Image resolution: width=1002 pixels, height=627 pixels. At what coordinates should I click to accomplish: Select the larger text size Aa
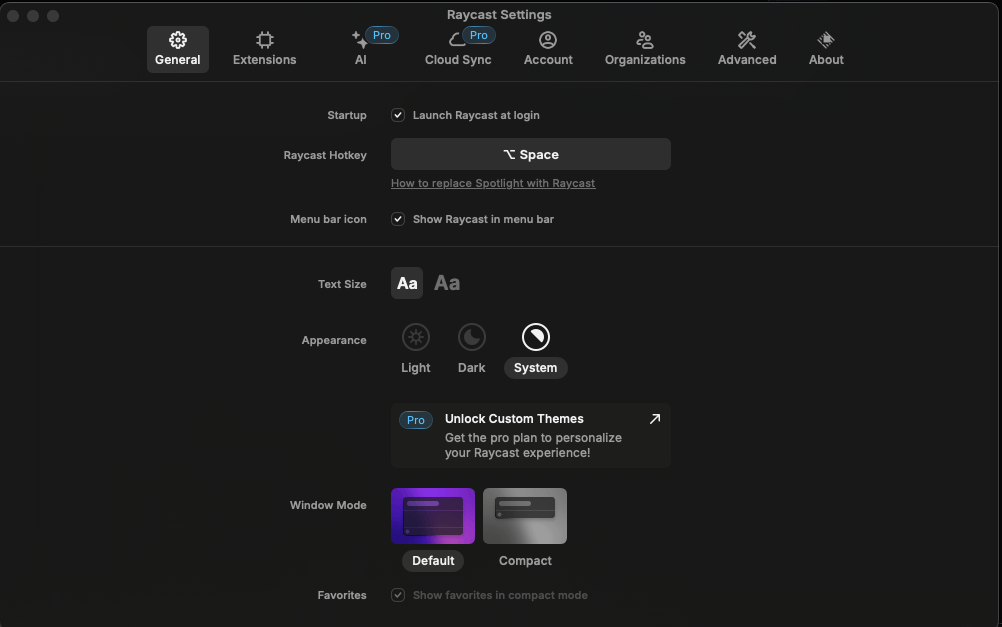[447, 283]
